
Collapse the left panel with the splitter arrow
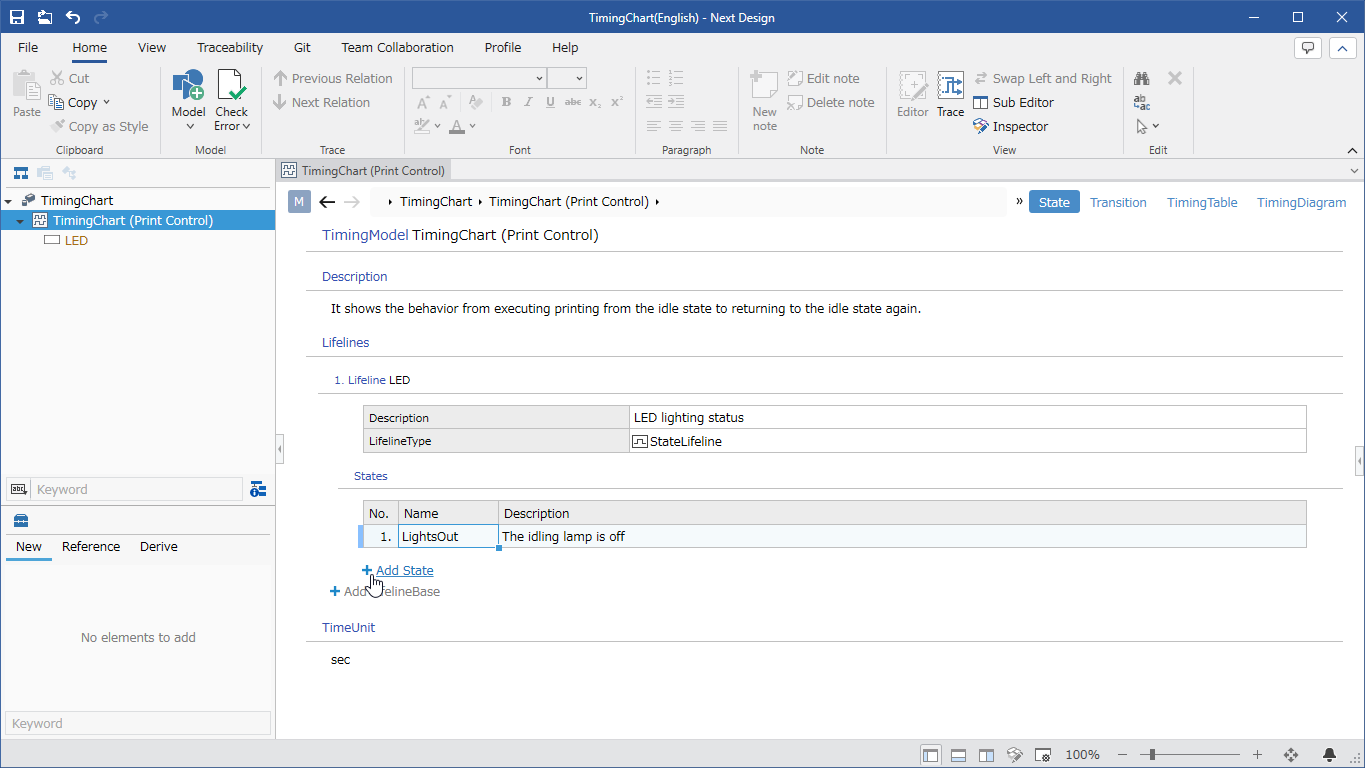click(279, 450)
